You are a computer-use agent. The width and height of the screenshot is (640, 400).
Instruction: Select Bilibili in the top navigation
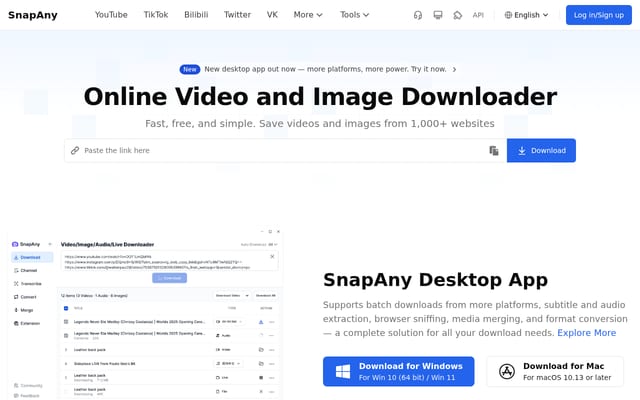196,15
